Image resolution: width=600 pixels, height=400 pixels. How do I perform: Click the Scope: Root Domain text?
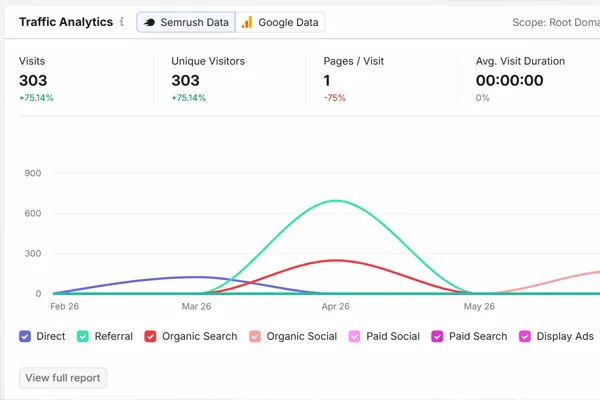click(x=556, y=22)
